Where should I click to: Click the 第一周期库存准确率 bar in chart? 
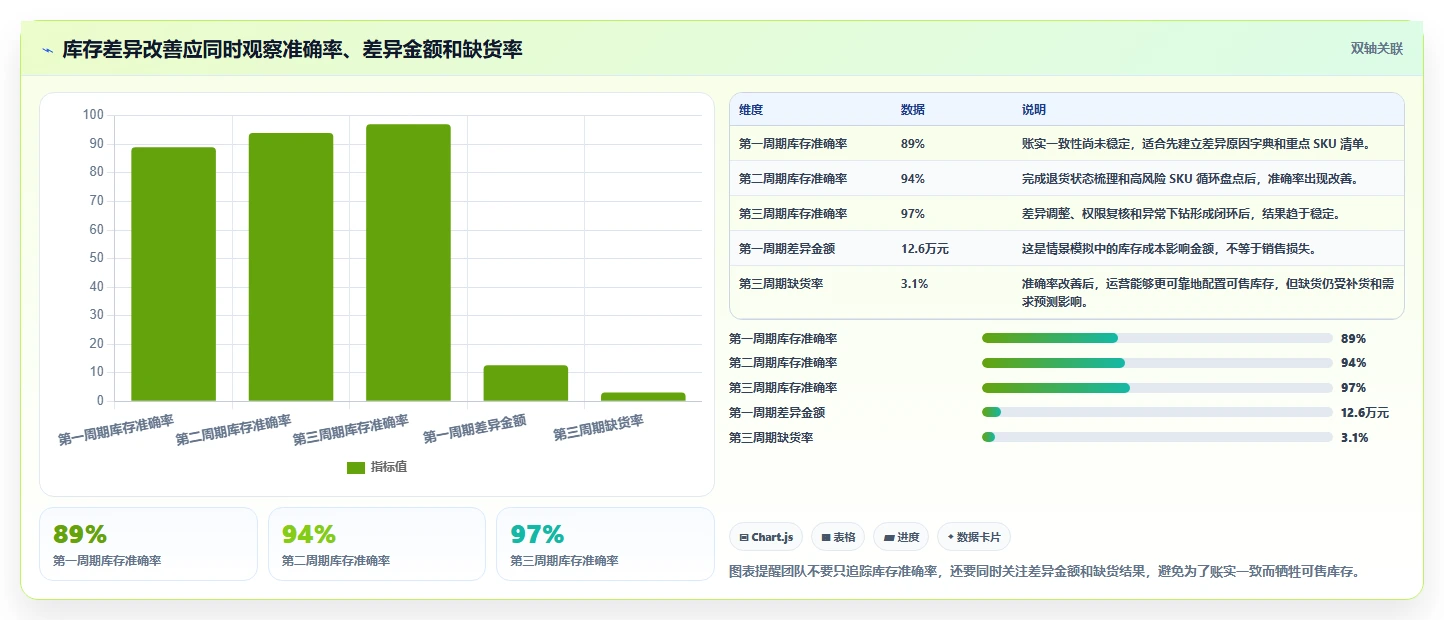coord(173,274)
